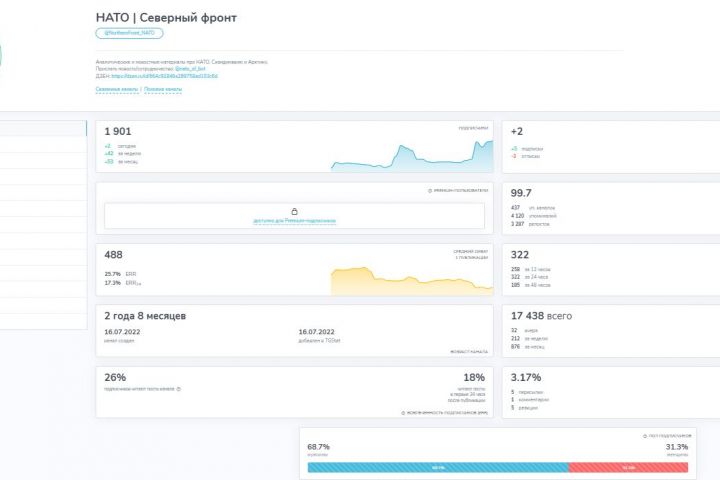The width and height of the screenshot is (720, 480).
Task: Click the '17 438 всего' publications total
Action: coord(541,316)
